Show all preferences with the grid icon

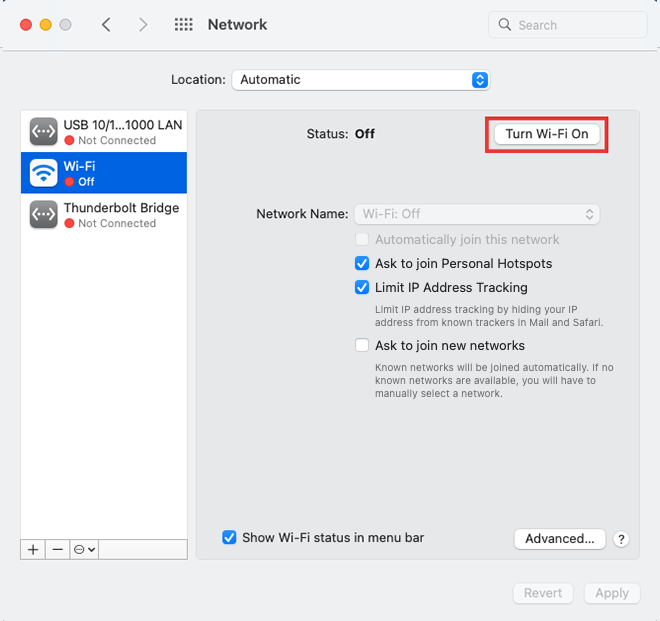184,25
